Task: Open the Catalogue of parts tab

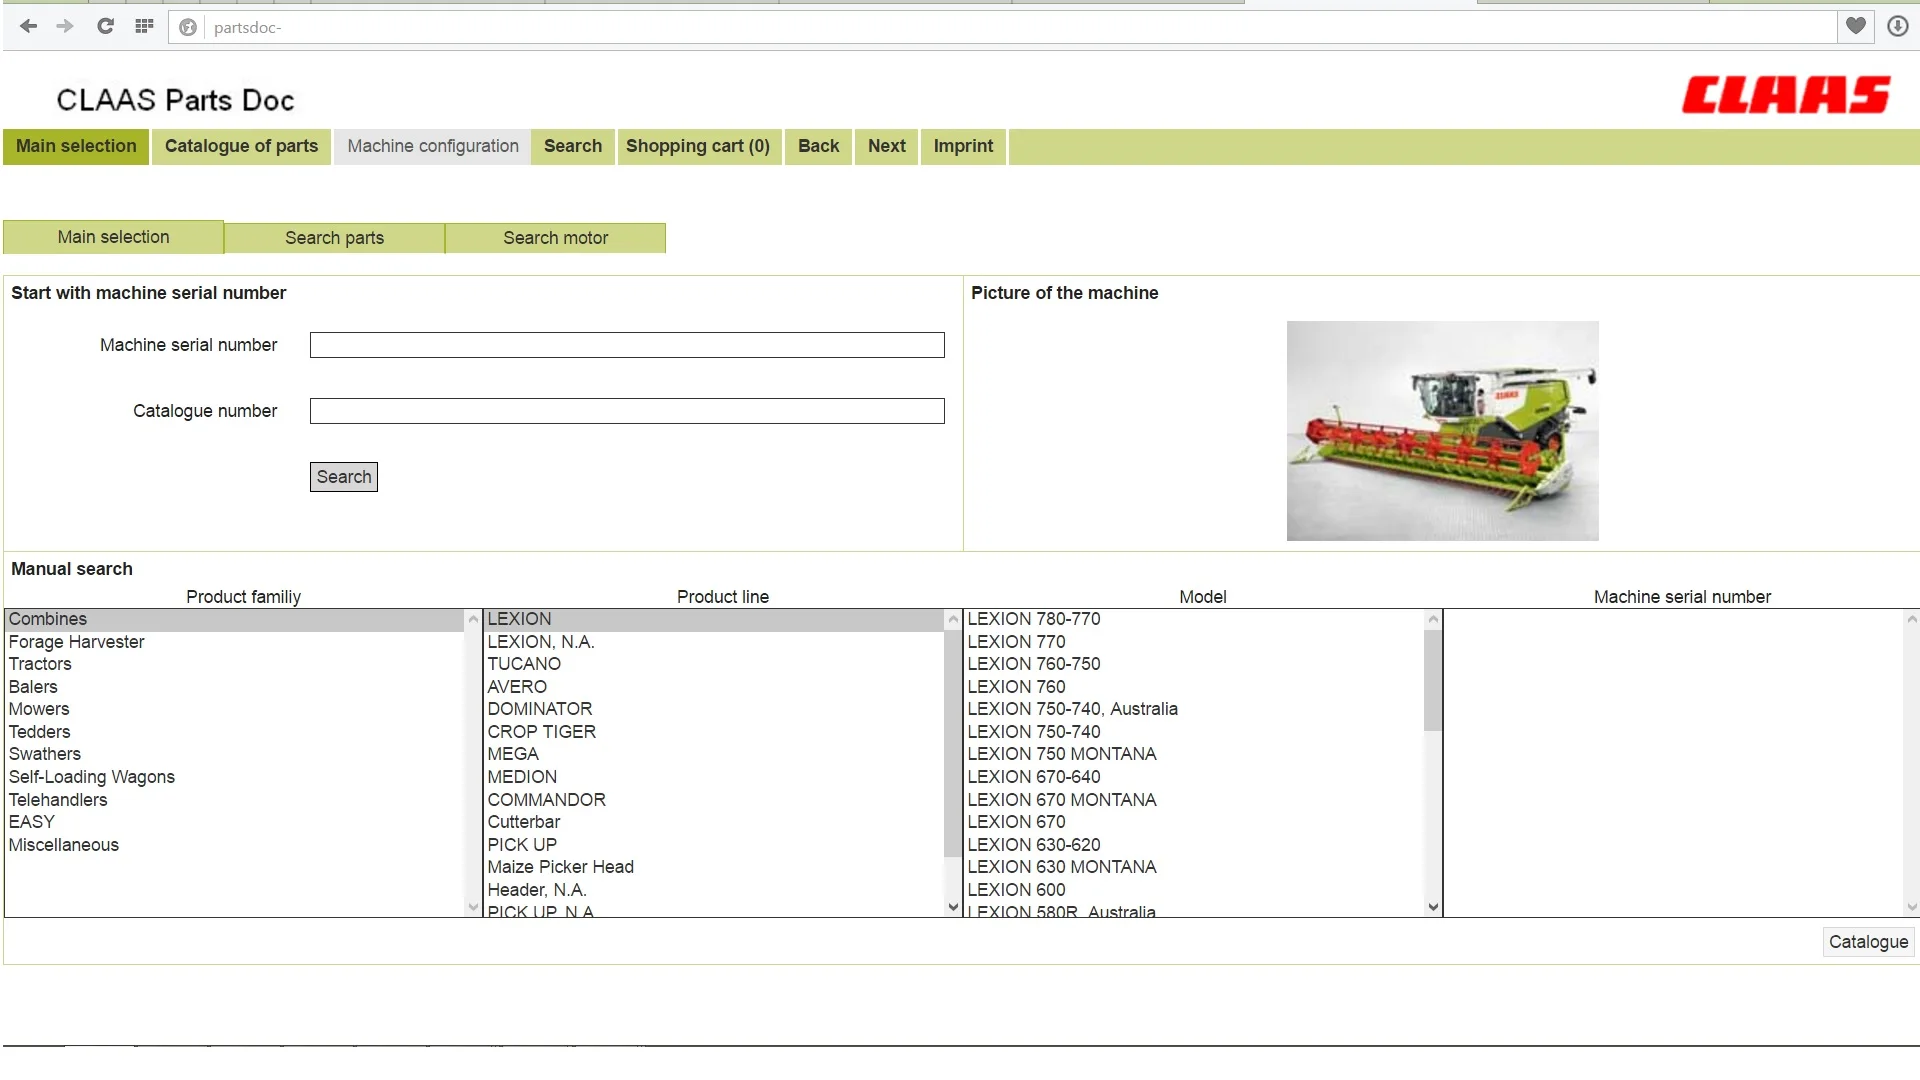Action: (241, 146)
